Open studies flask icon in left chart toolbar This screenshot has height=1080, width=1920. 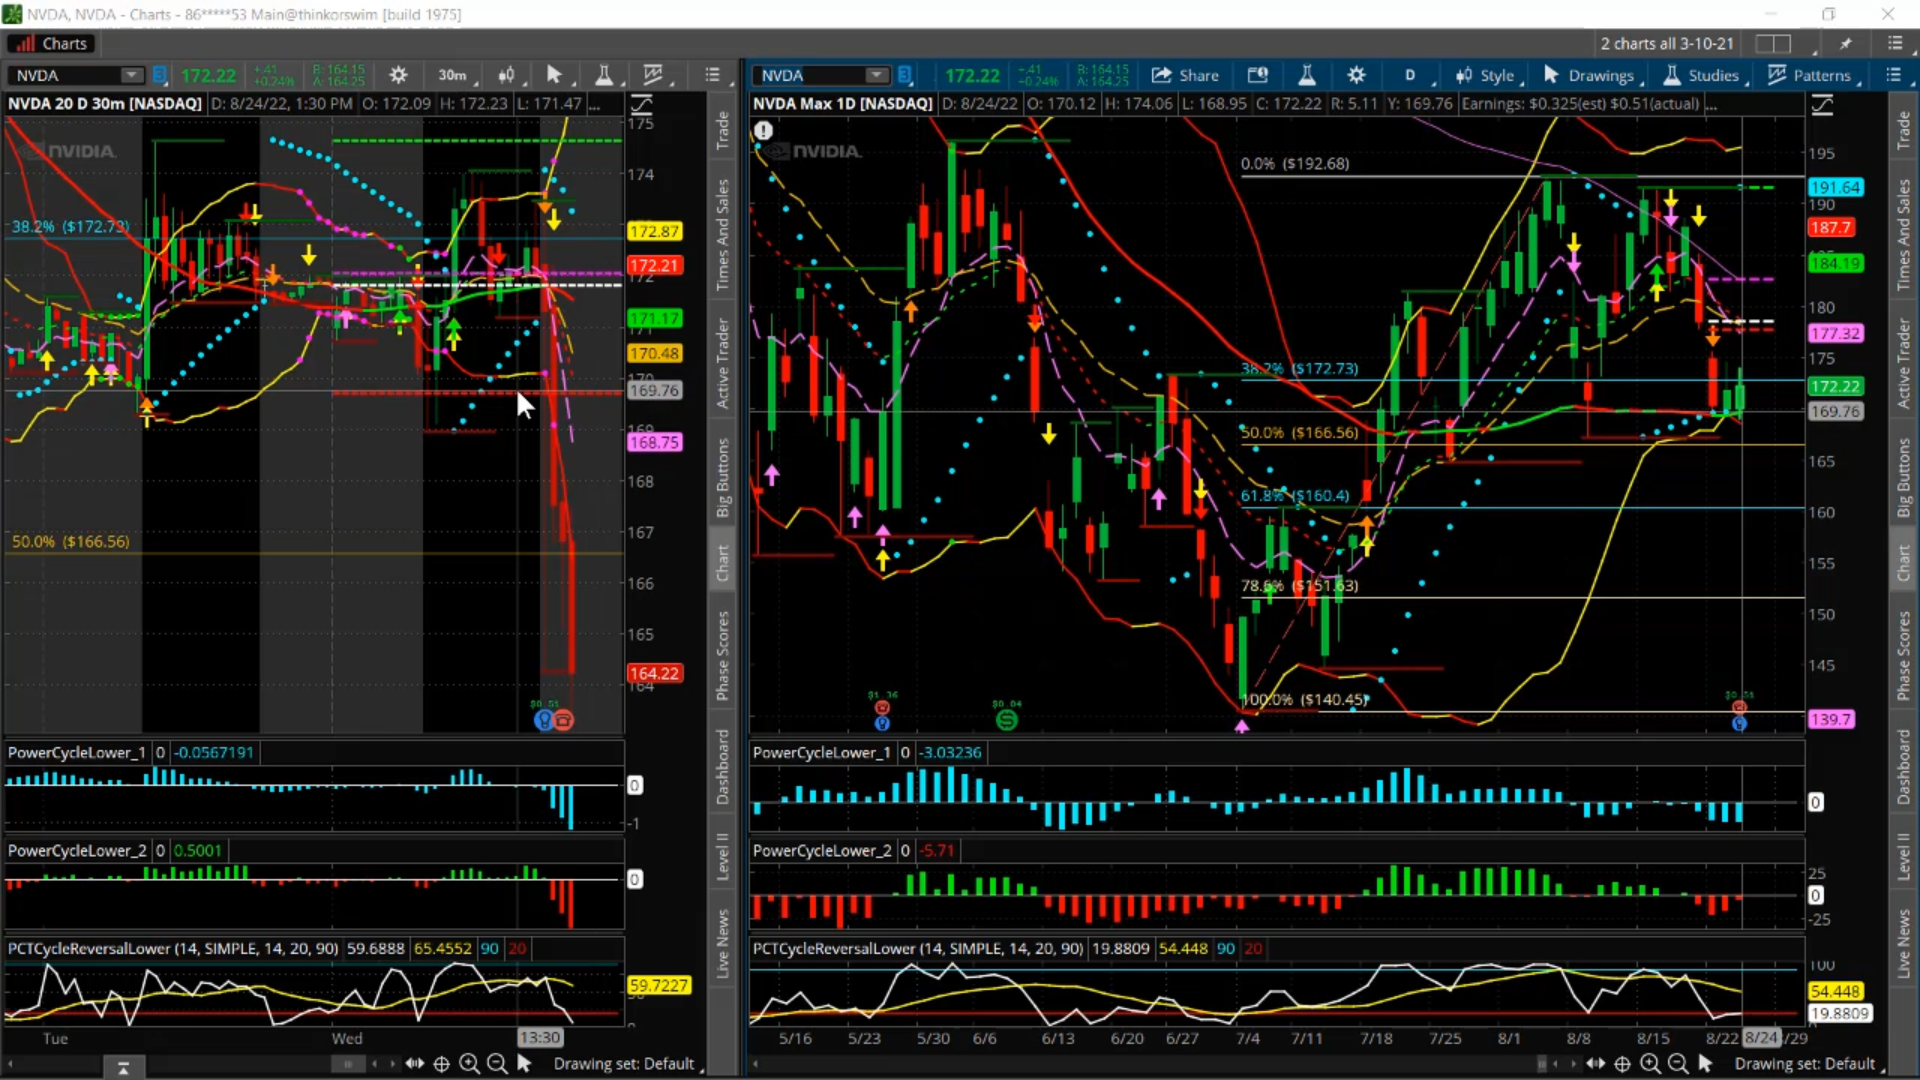pos(604,75)
